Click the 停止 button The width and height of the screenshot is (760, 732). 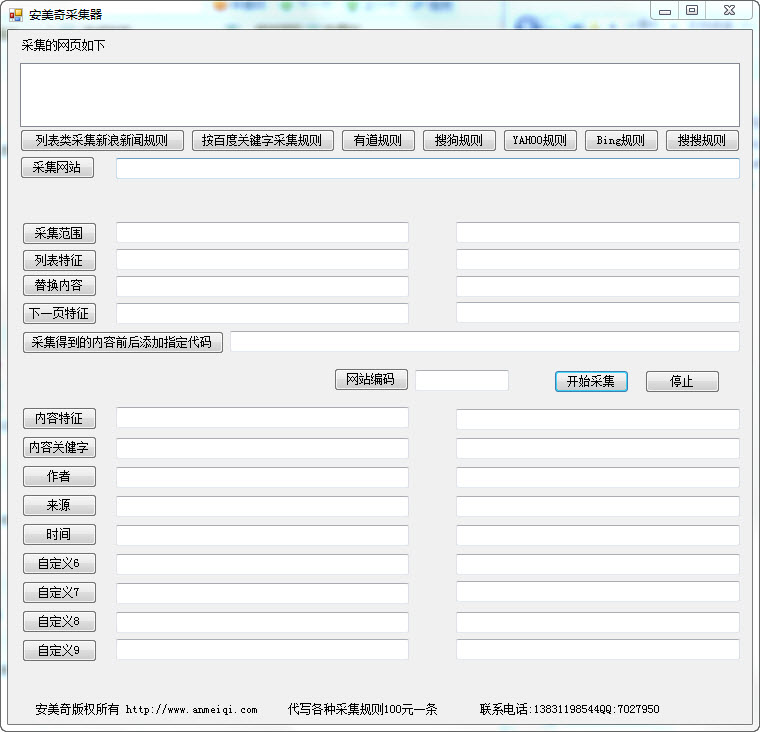pyautogui.click(x=681, y=381)
